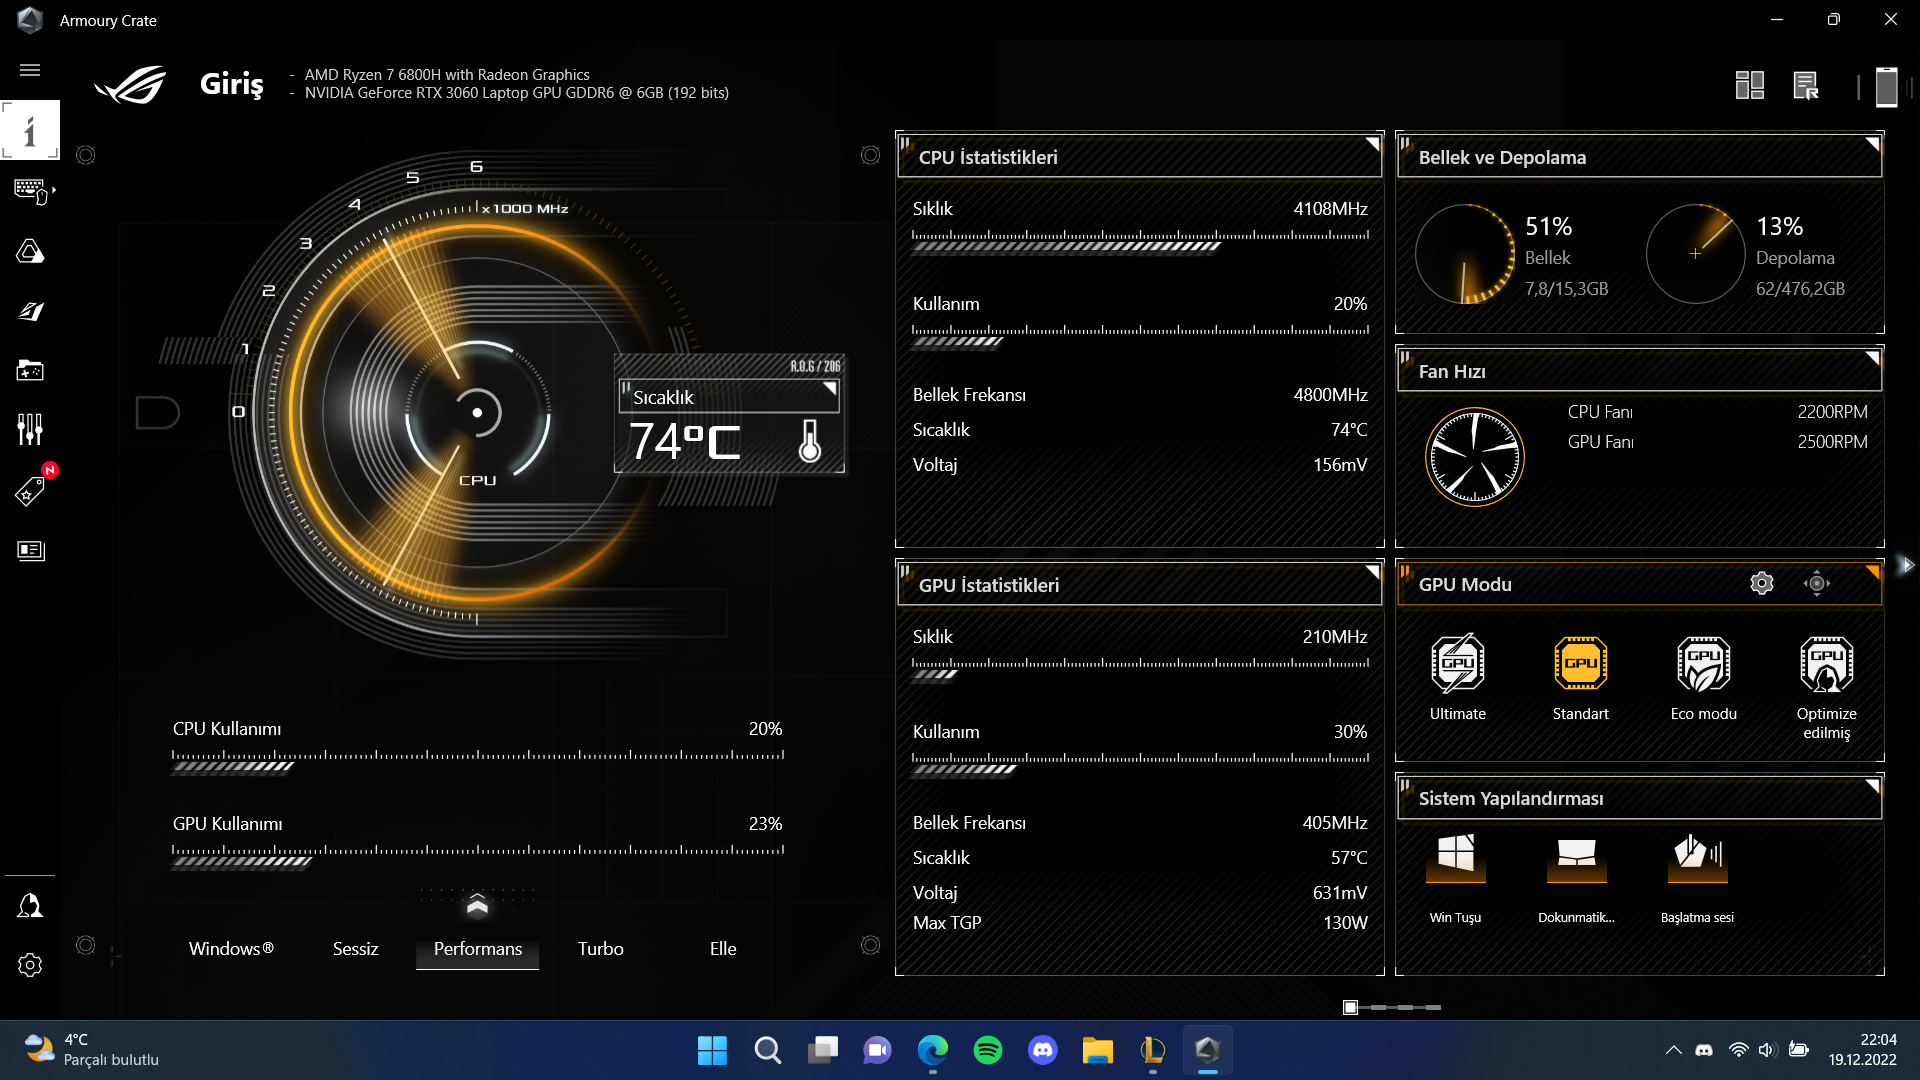Expand the hamburger menu
This screenshot has width=1920, height=1080.
(x=30, y=70)
